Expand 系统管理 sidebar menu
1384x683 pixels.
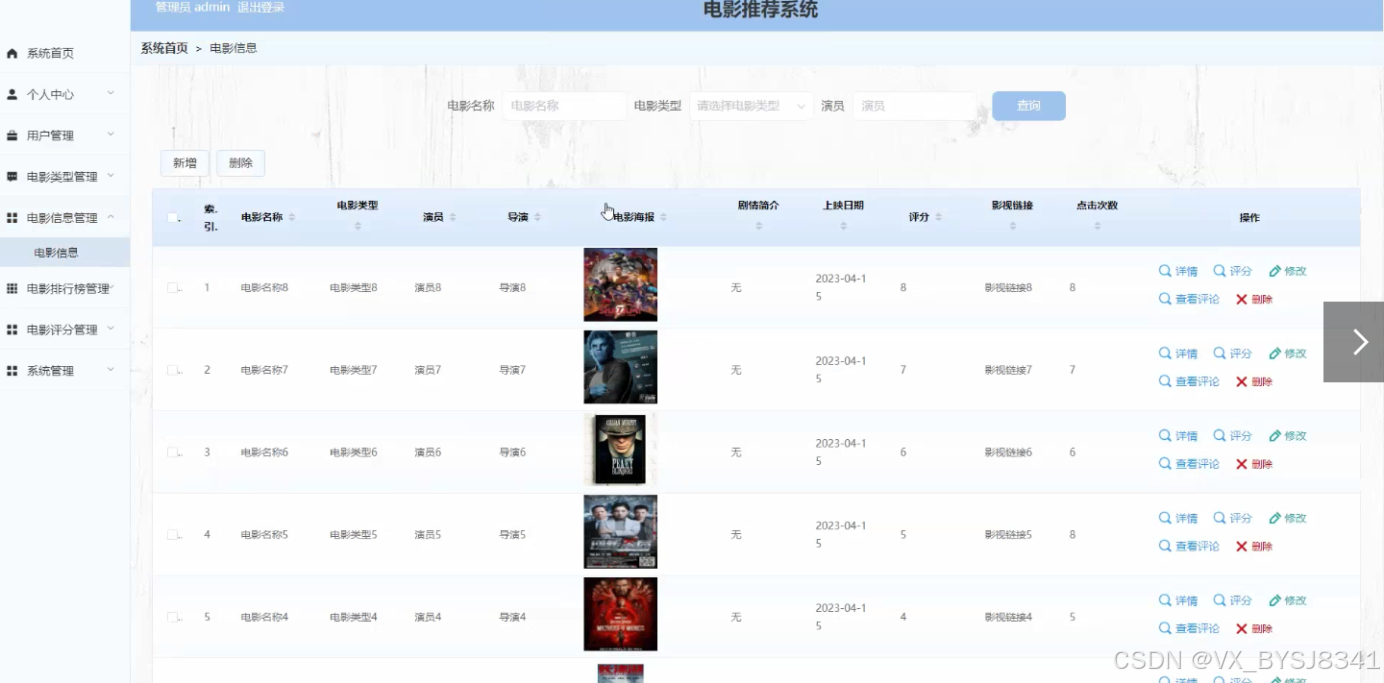pos(110,369)
